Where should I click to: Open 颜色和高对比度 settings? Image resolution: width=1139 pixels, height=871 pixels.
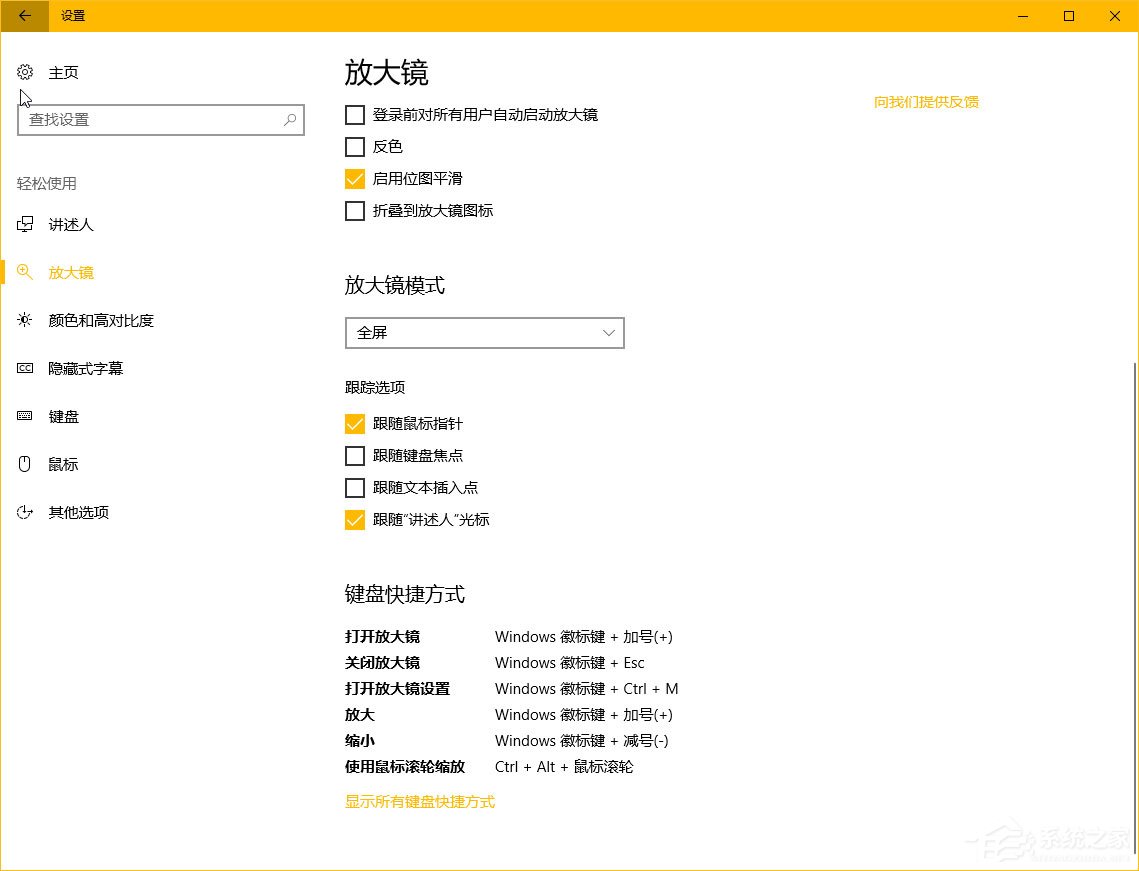[100, 320]
